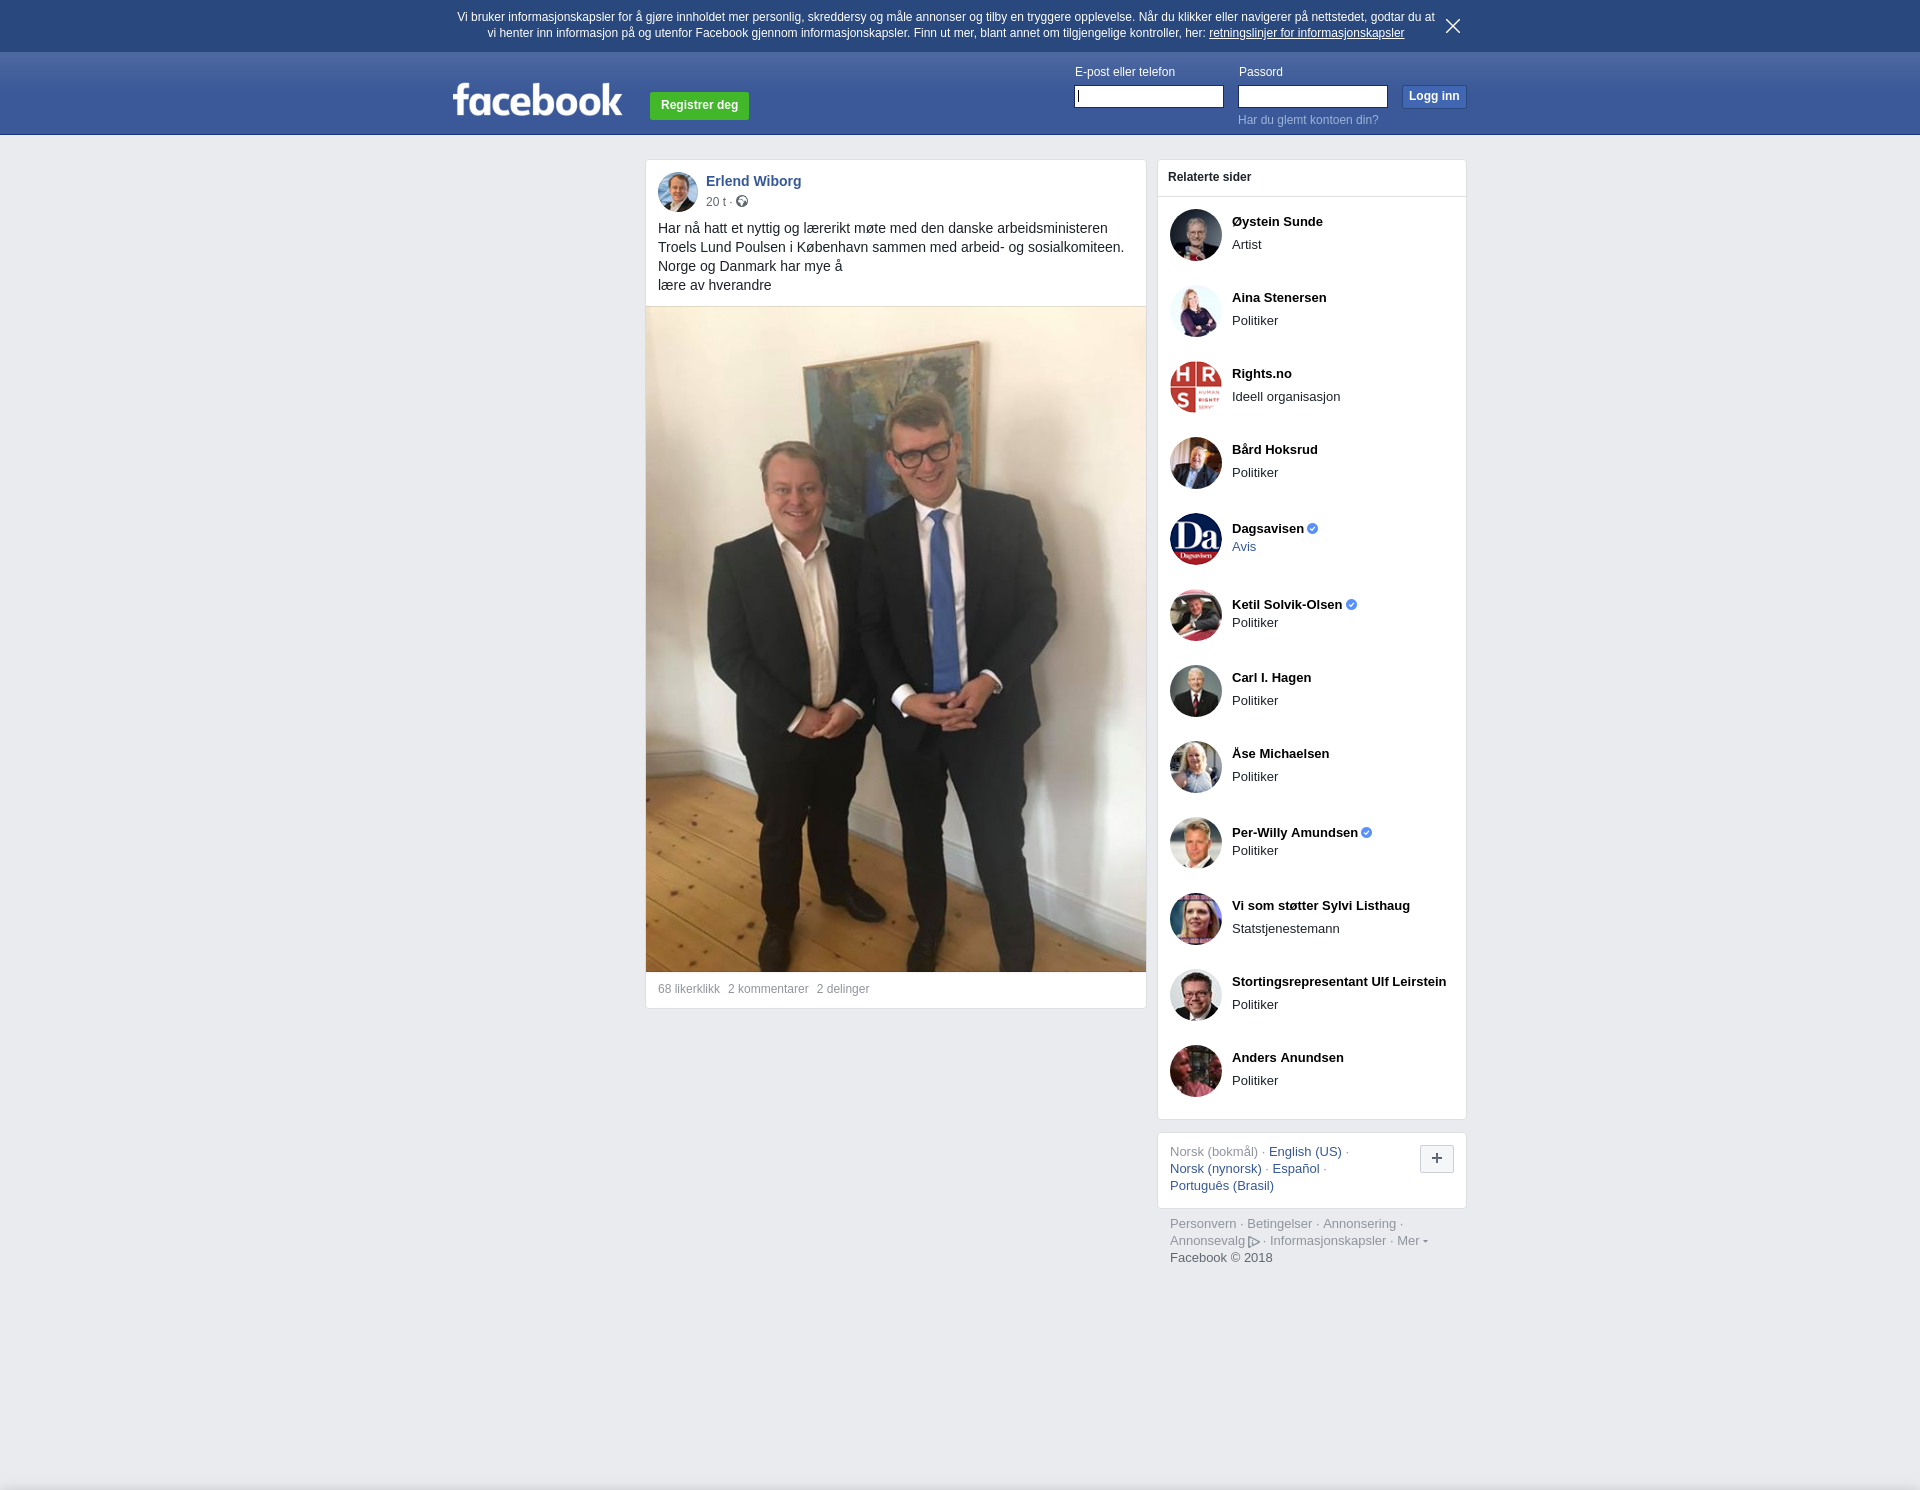1920x1490 pixels.
Task: Open the post photo of two men
Action: tap(896, 639)
